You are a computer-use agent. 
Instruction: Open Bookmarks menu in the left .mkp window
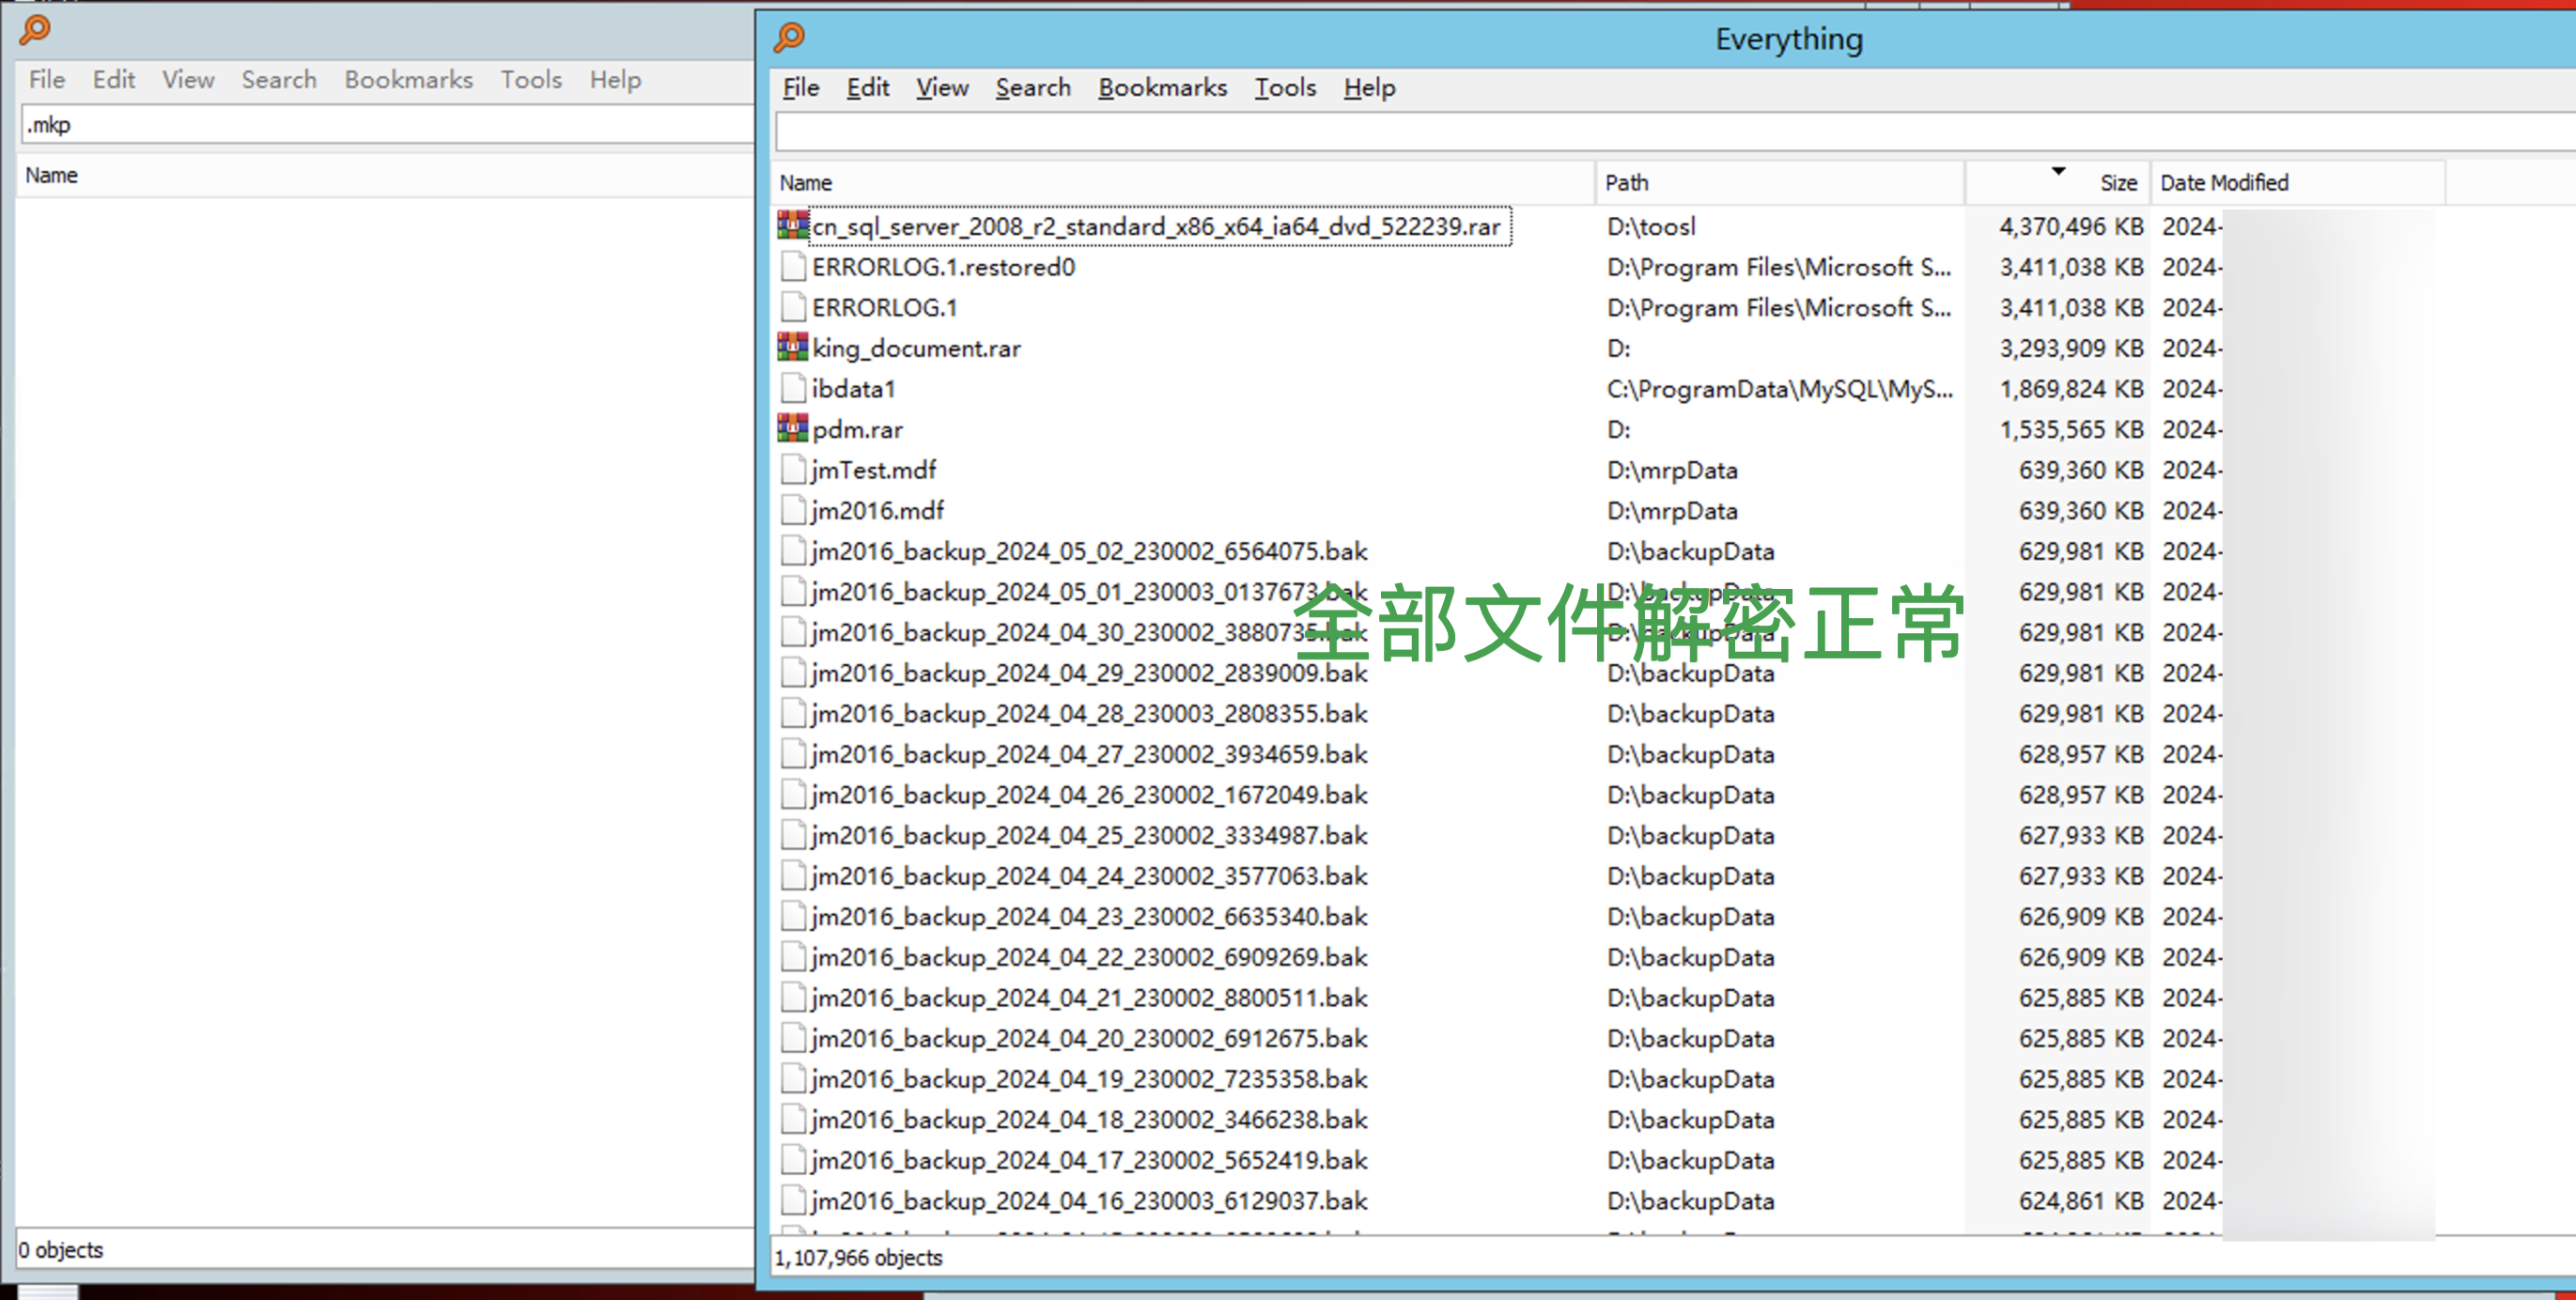tap(408, 80)
